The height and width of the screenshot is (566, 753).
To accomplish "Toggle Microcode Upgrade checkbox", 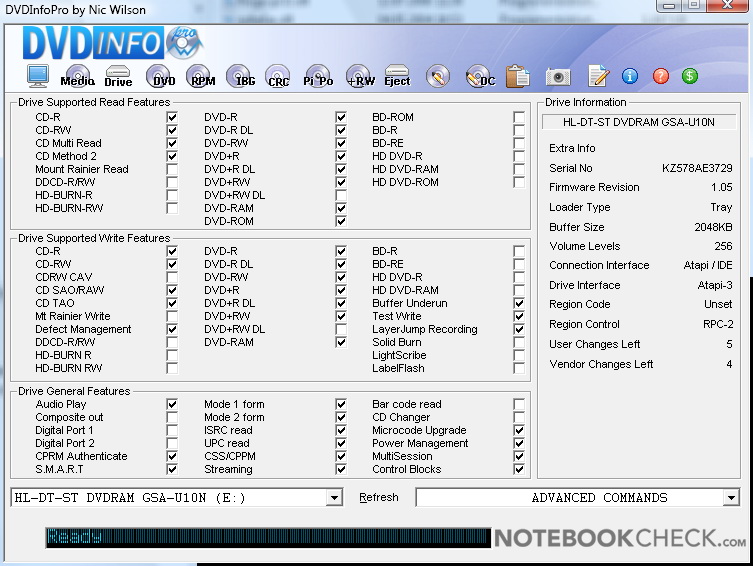I will 519,430.
